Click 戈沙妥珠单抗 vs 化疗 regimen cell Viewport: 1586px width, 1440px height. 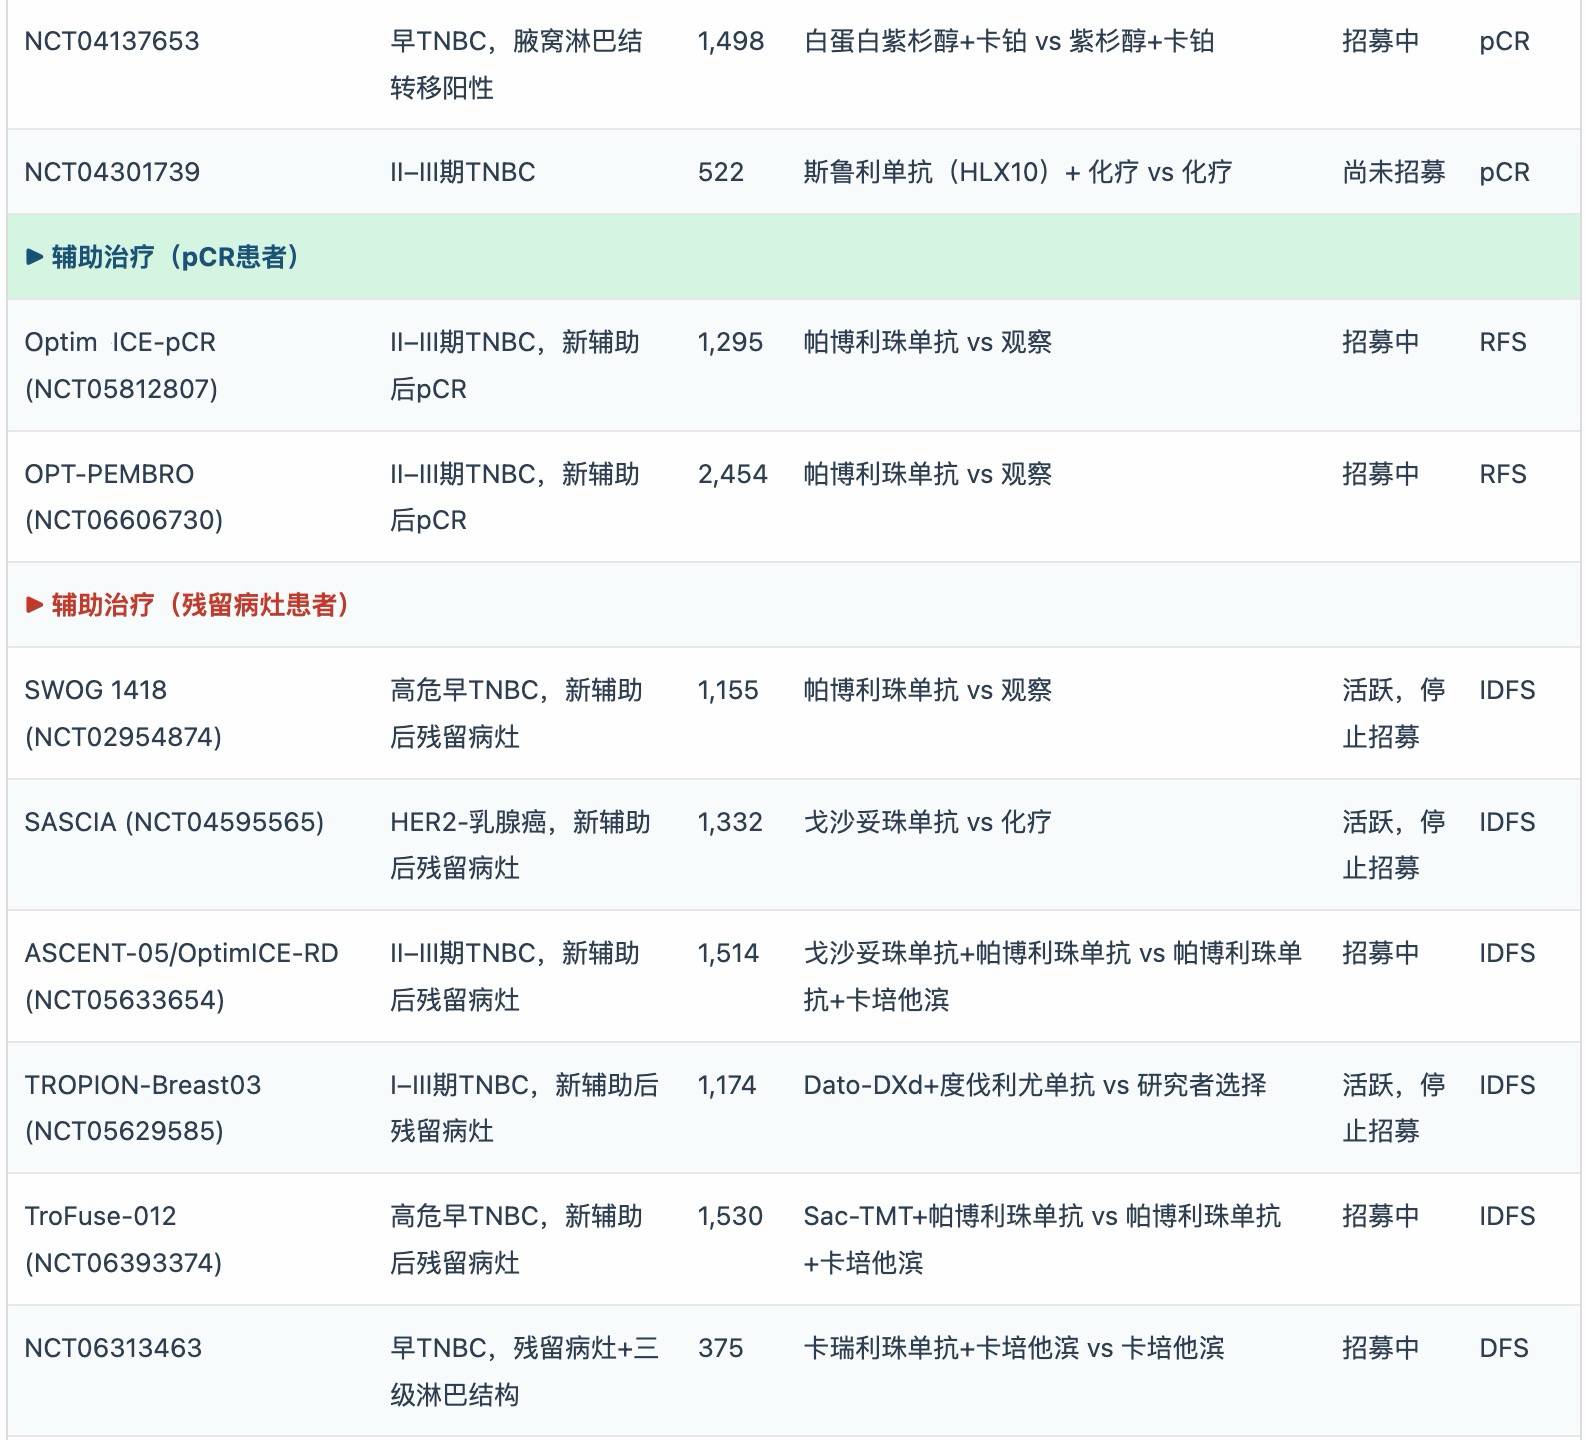[928, 822]
